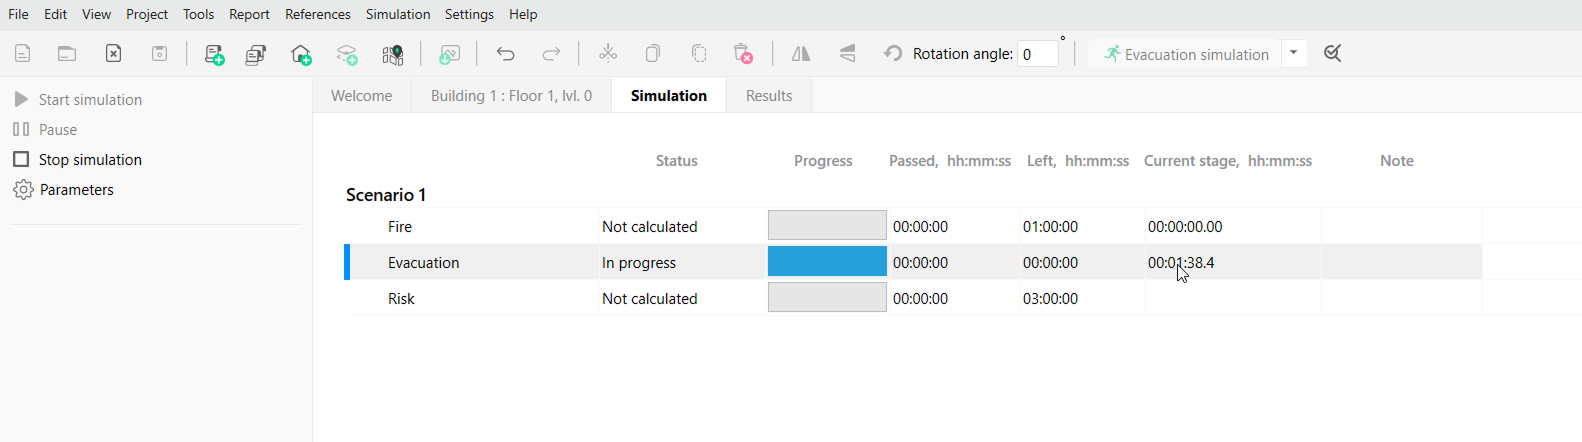Viewport: 1582px width, 442px height.
Task: Click the Note column header
Action: (x=1397, y=160)
